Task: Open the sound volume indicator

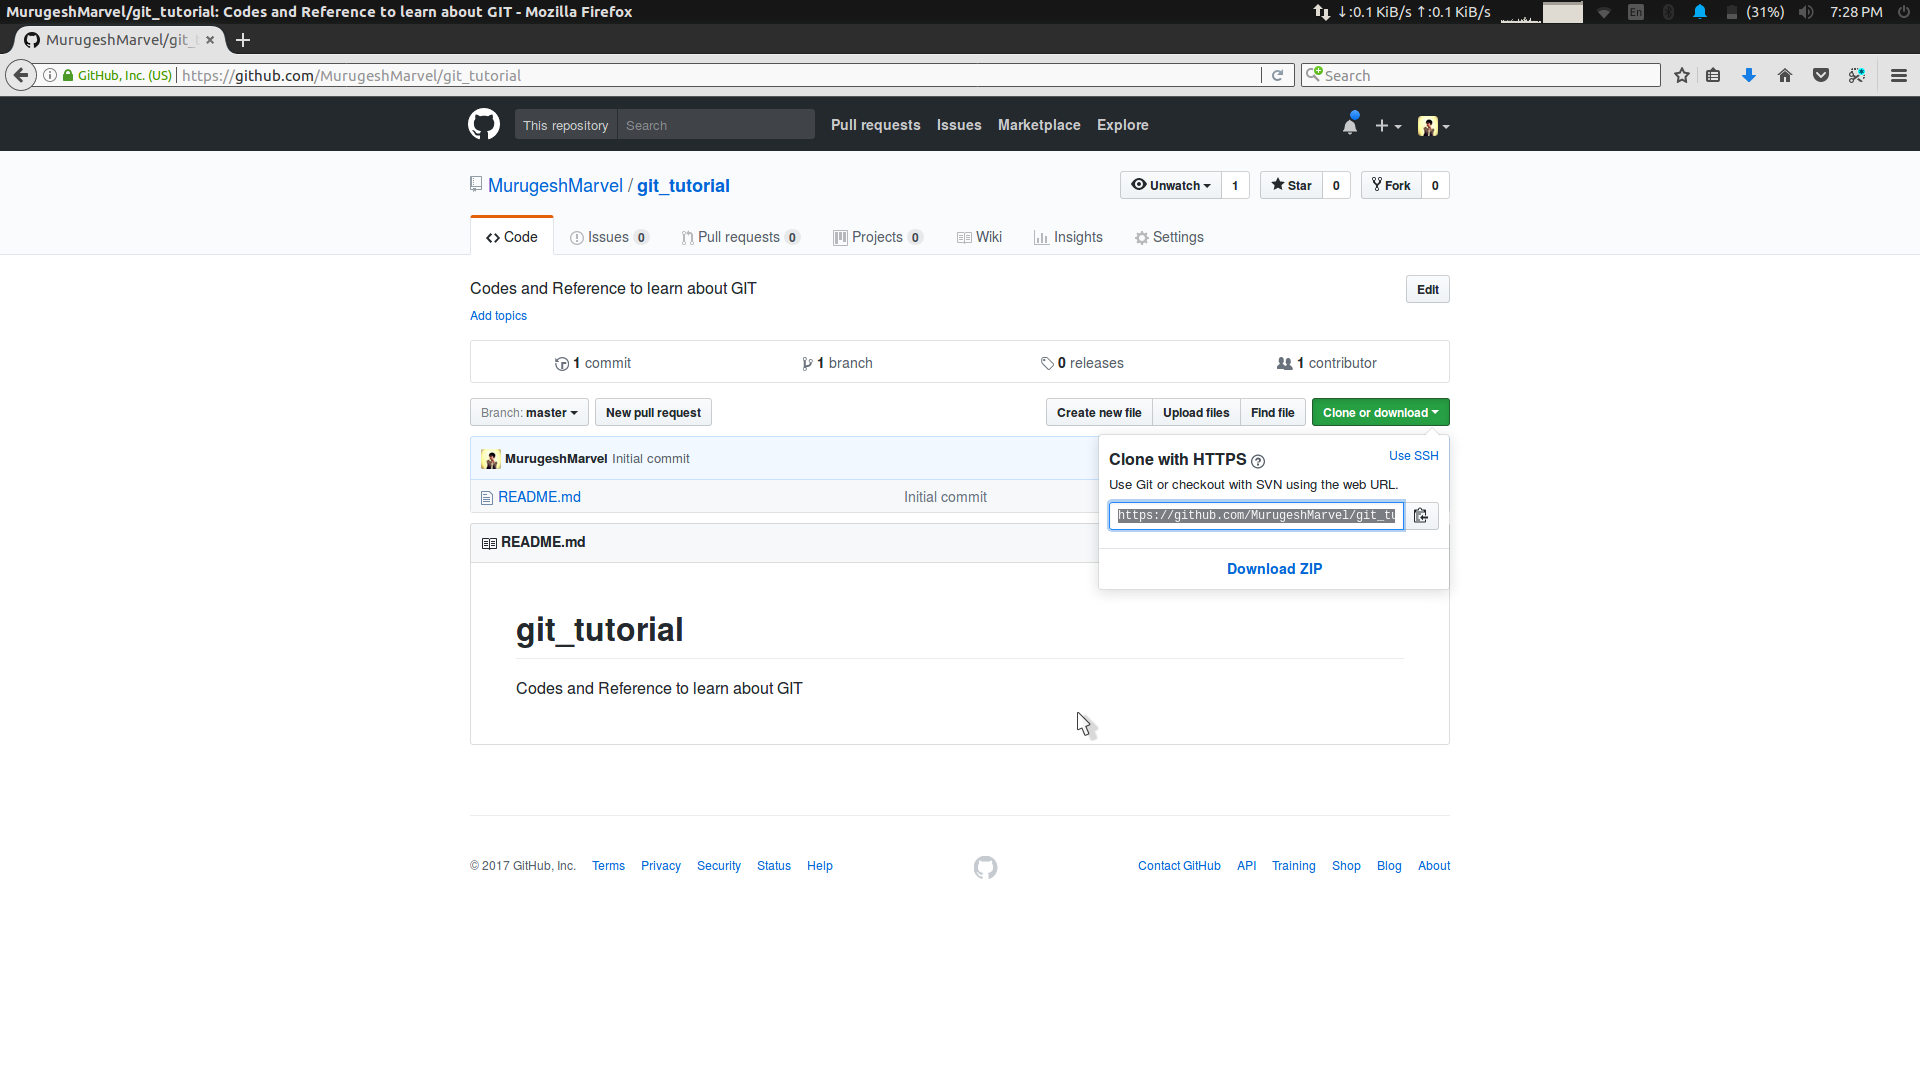Action: pyautogui.click(x=1805, y=12)
